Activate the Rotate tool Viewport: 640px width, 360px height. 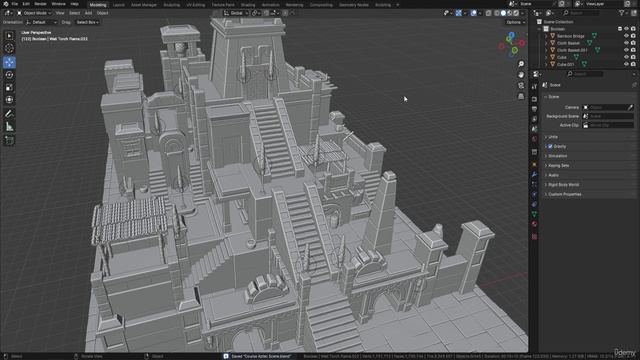[9, 75]
